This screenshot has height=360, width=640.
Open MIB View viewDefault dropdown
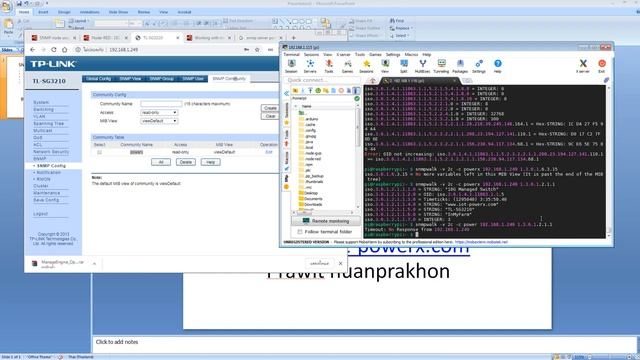[x=159, y=121]
